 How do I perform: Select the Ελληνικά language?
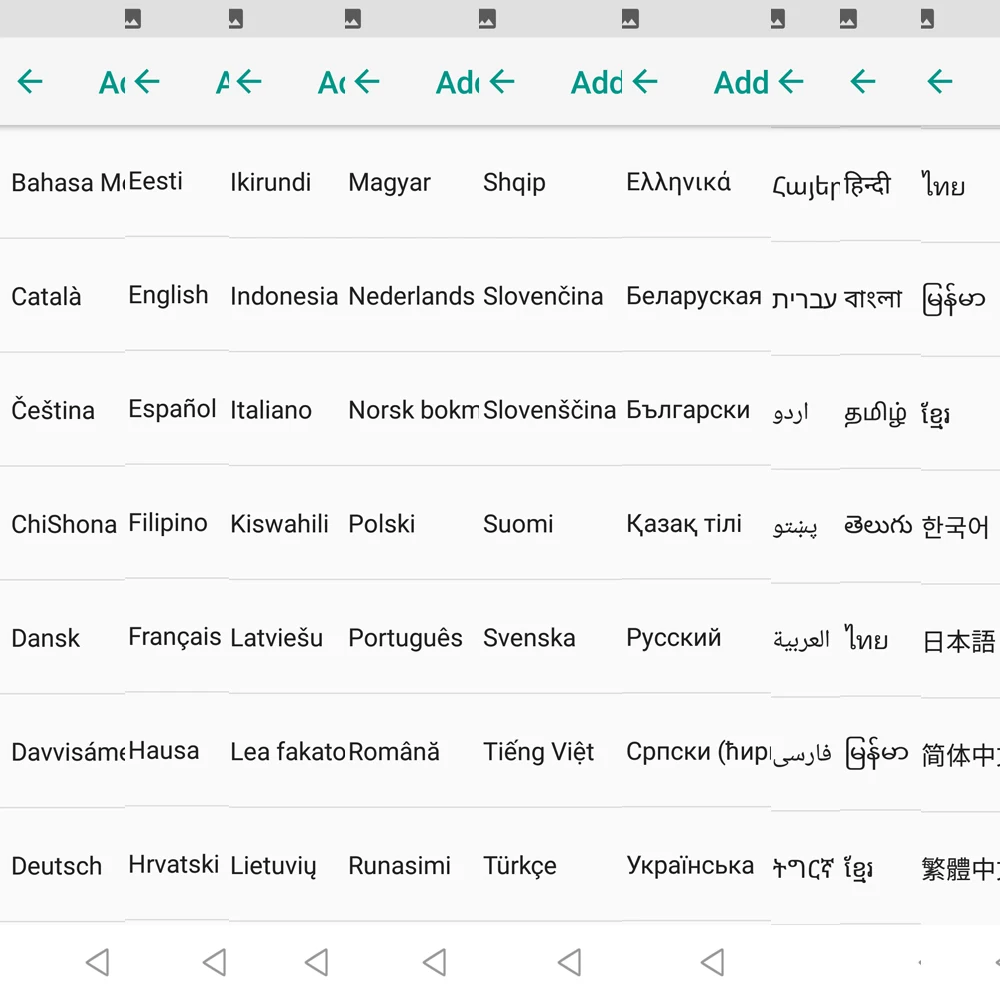point(679,182)
